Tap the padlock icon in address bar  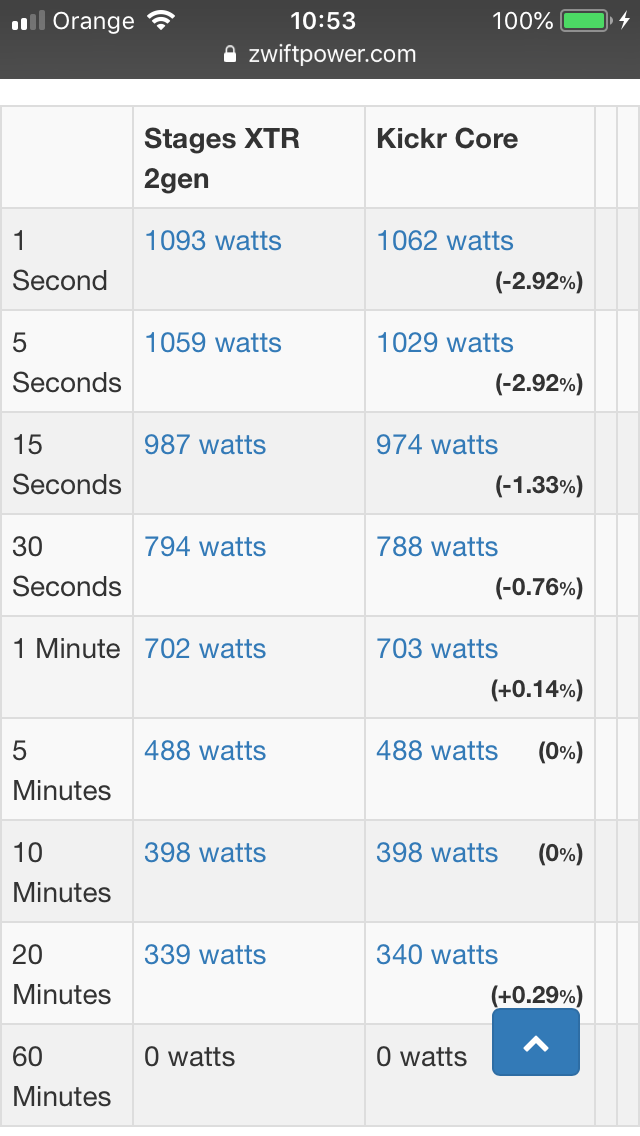(x=230, y=54)
